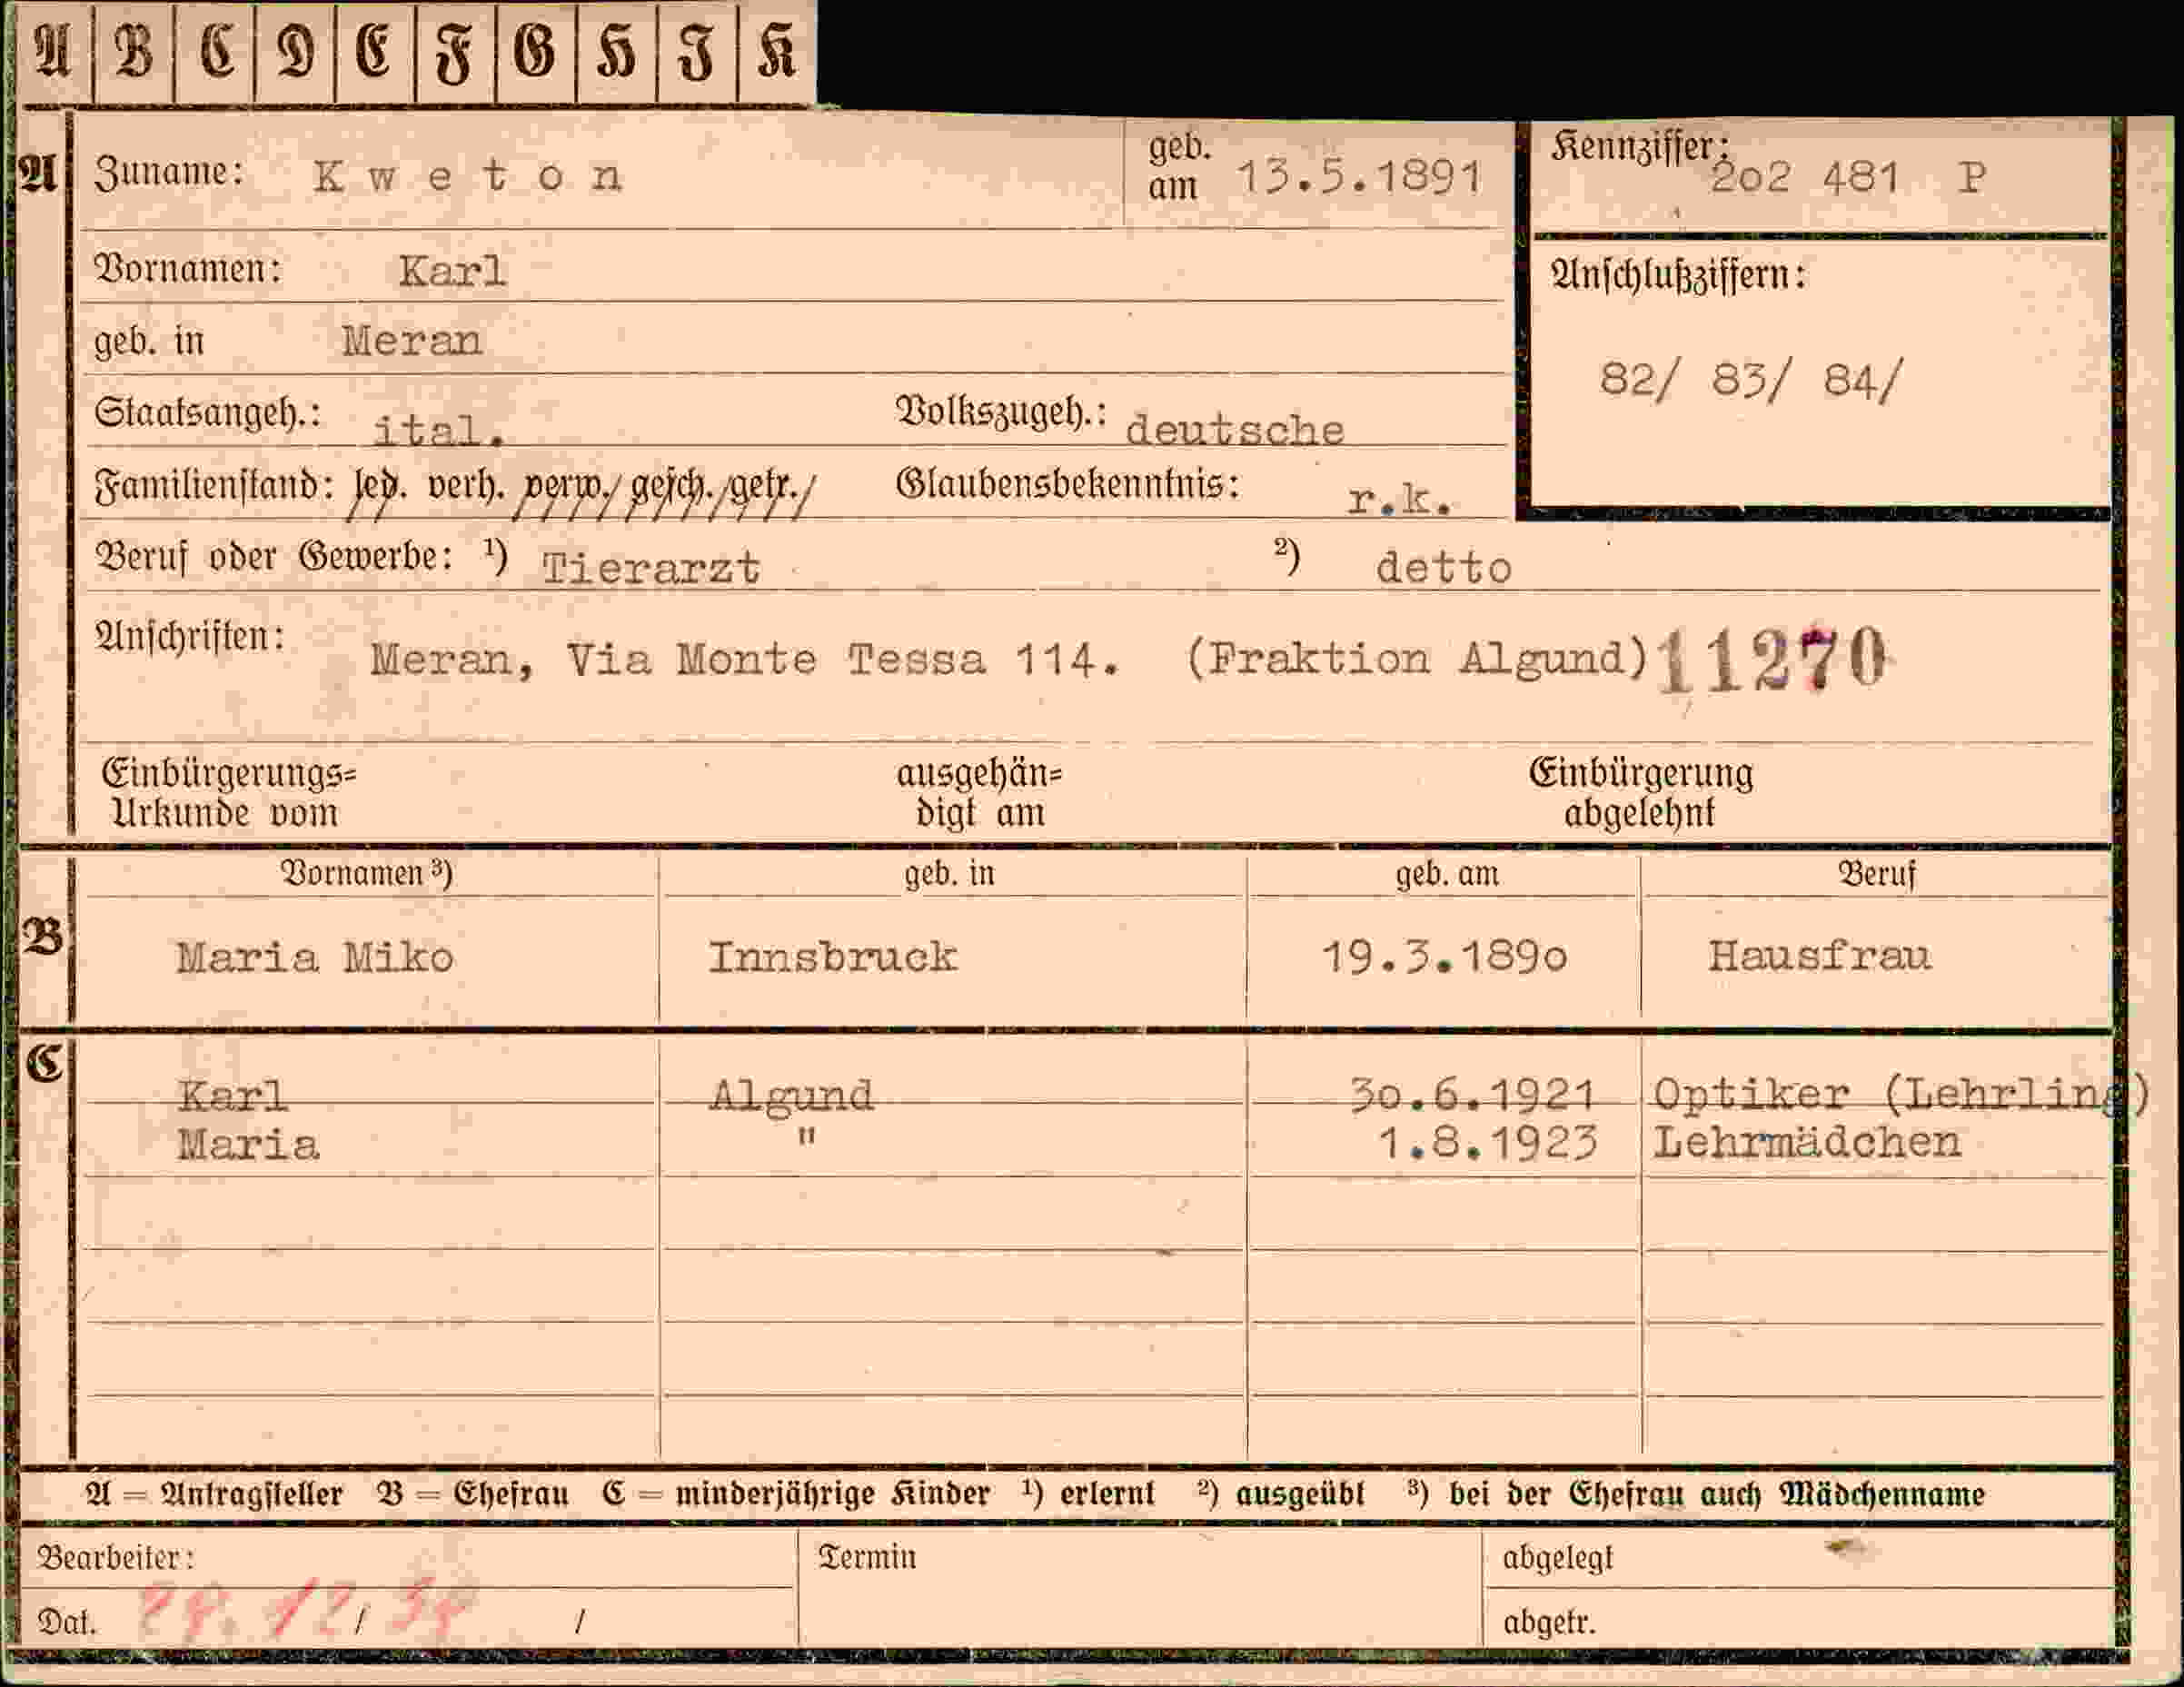Screen dimensions: 2184x1687
Task: Click the 'Termin' field label
Action: [x=867, y=1557]
